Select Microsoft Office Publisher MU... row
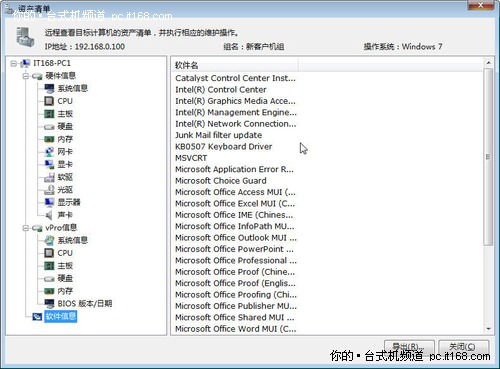 coord(235,306)
